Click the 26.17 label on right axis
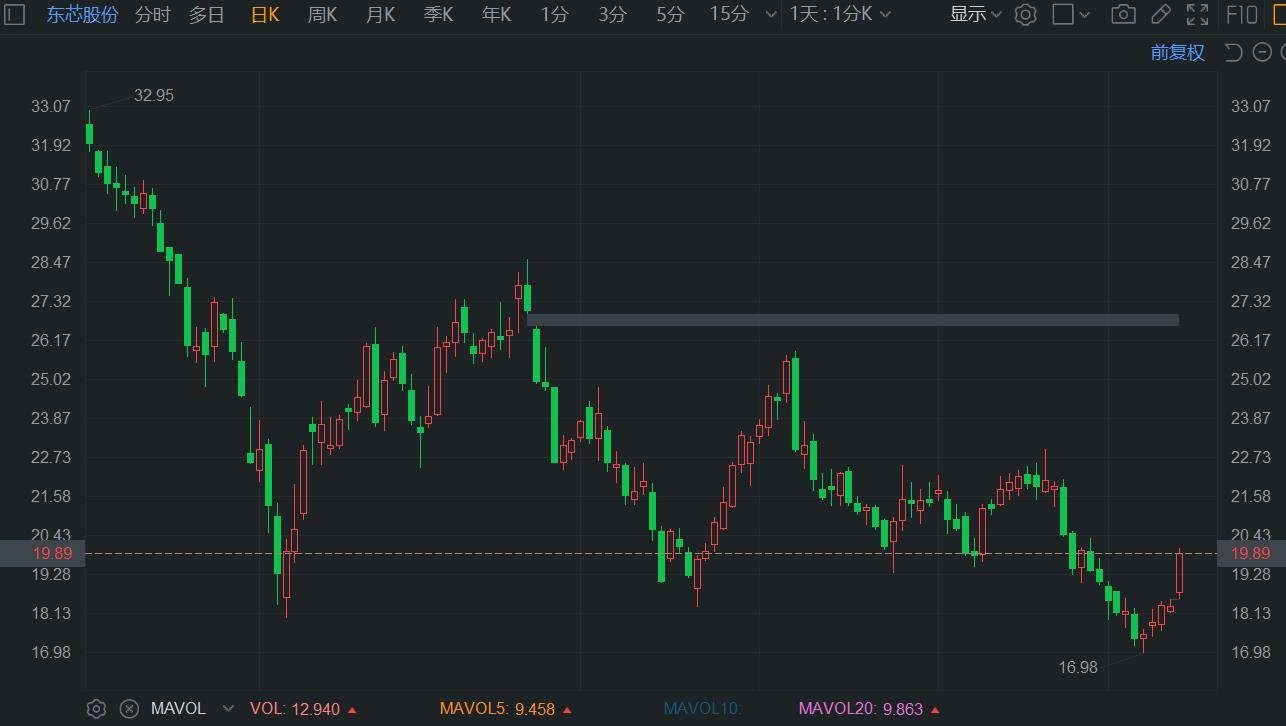The height and width of the screenshot is (726, 1286). tap(1250, 340)
